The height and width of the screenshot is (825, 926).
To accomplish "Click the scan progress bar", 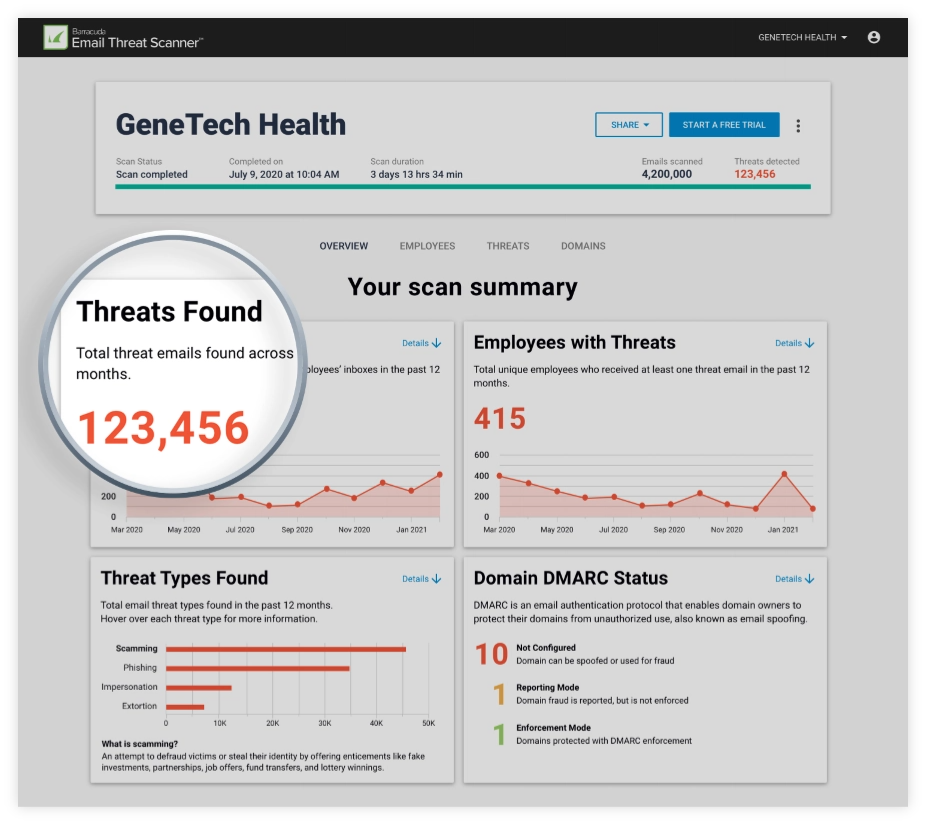I will coord(463,187).
